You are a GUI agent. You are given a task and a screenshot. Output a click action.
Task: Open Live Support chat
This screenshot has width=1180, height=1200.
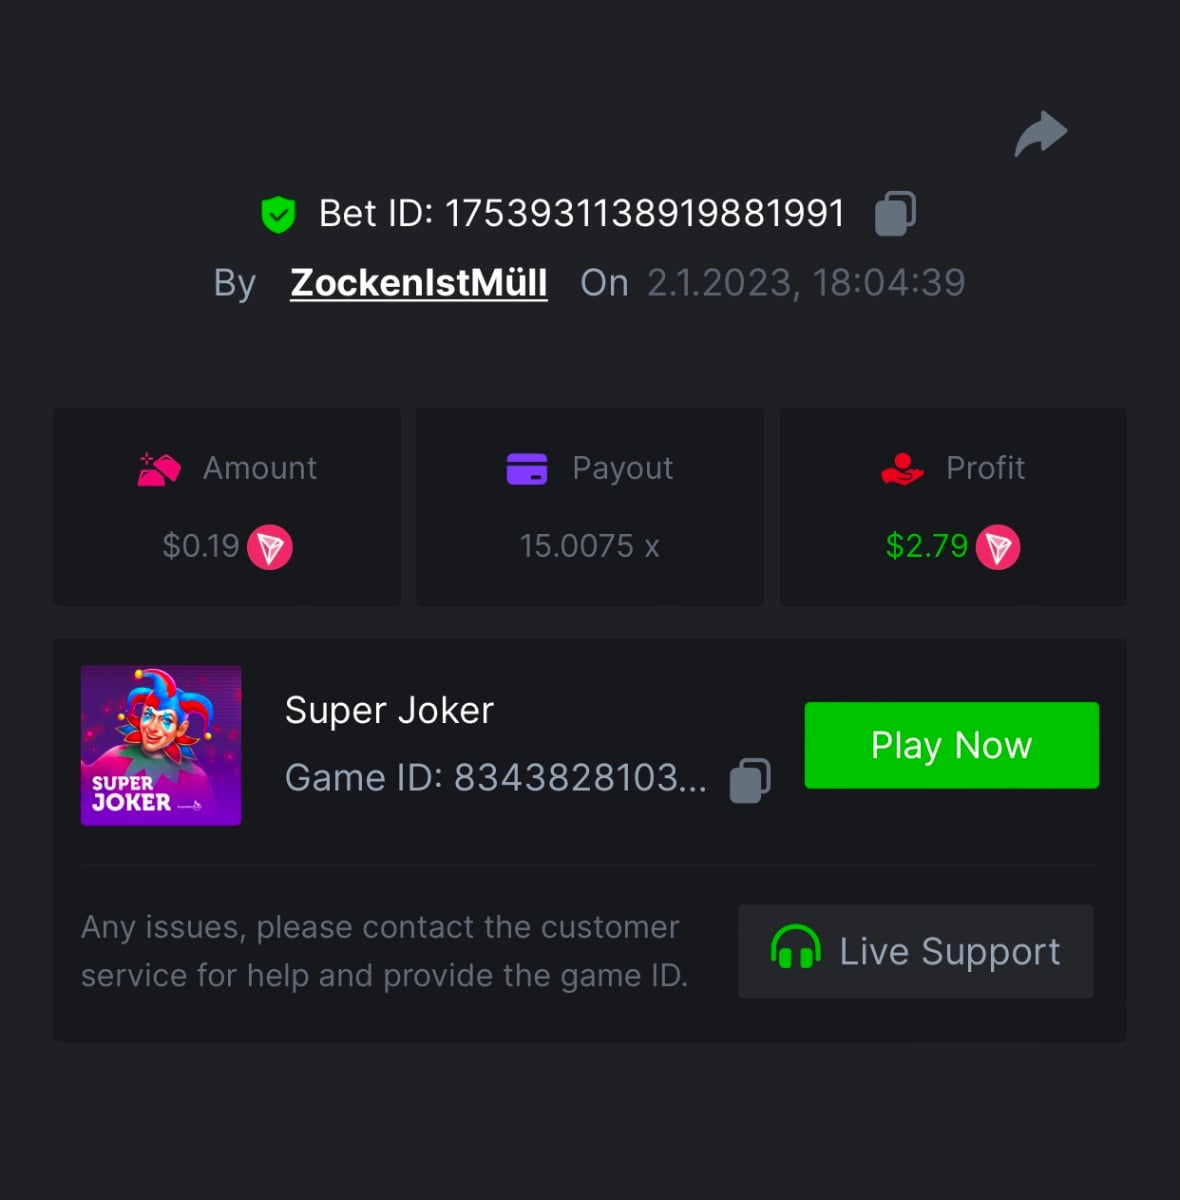915,951
